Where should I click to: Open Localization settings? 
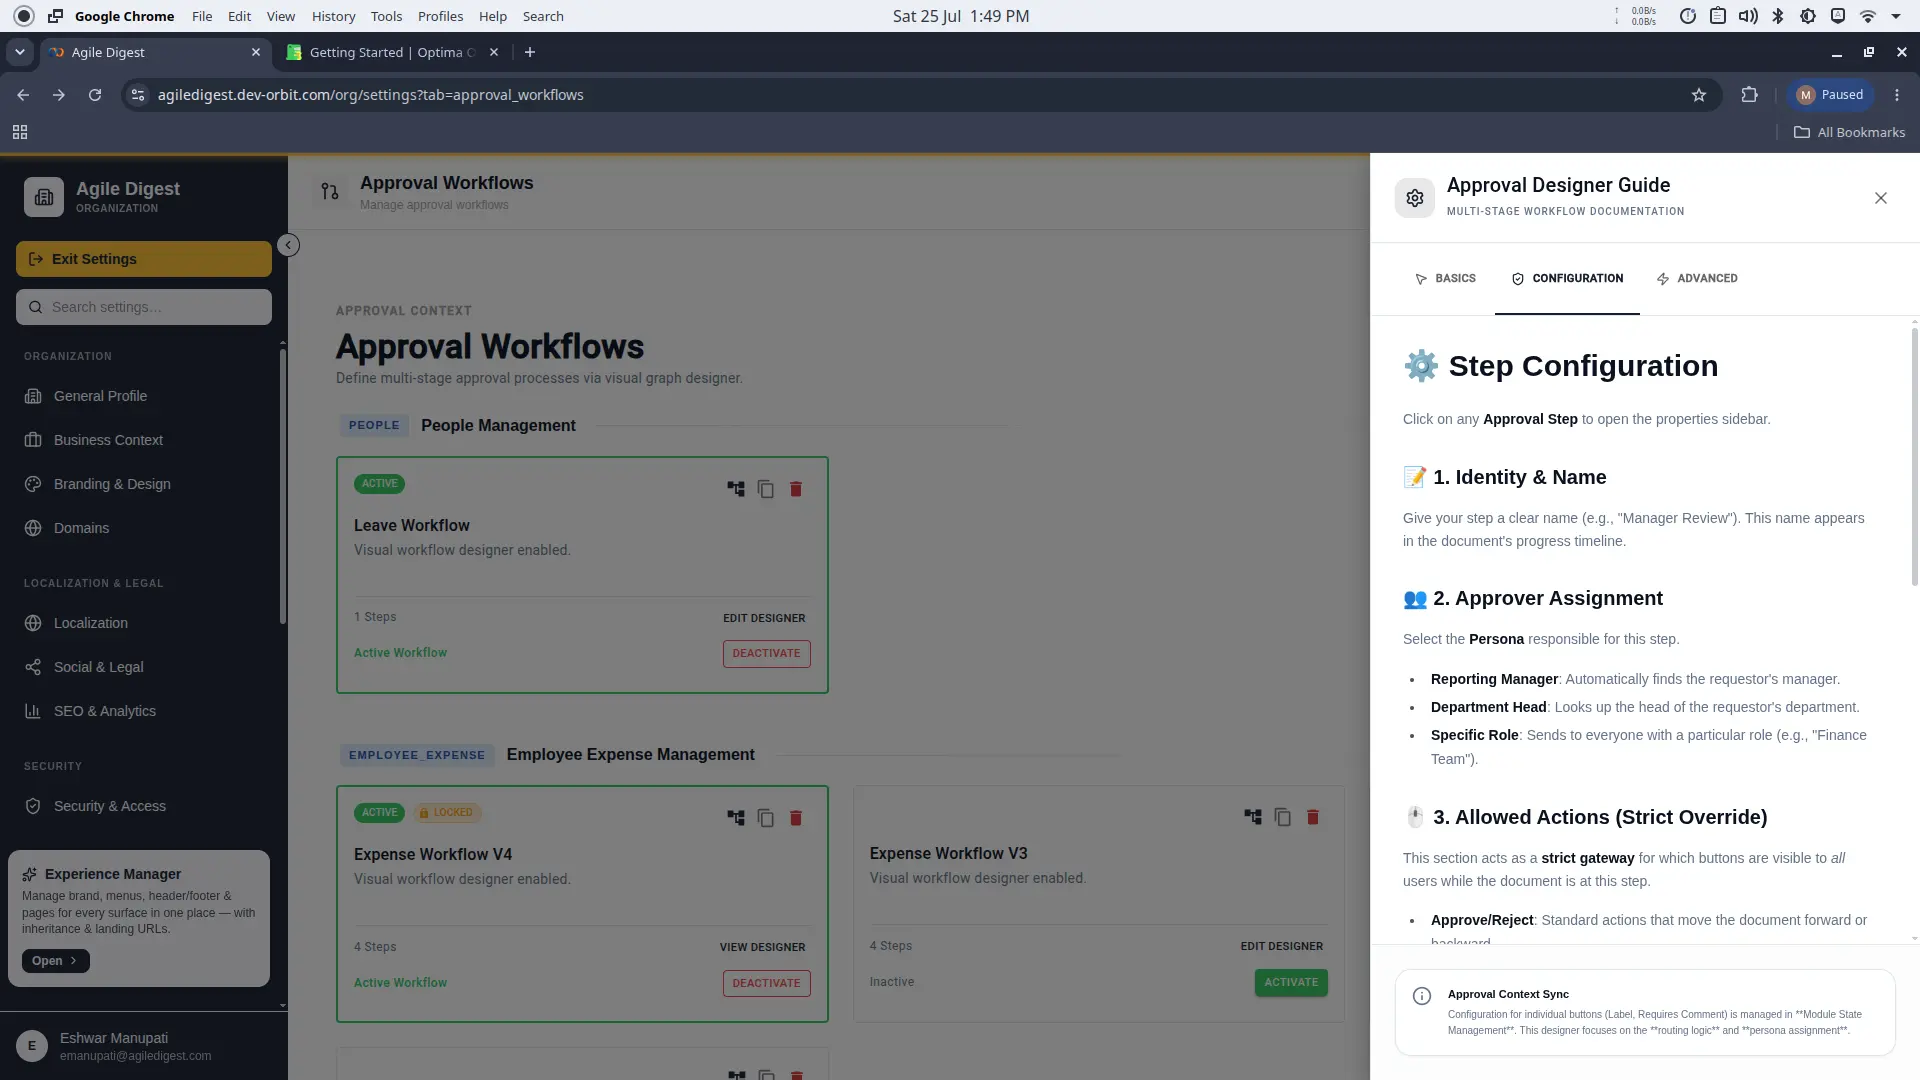[x=144, y=623]
